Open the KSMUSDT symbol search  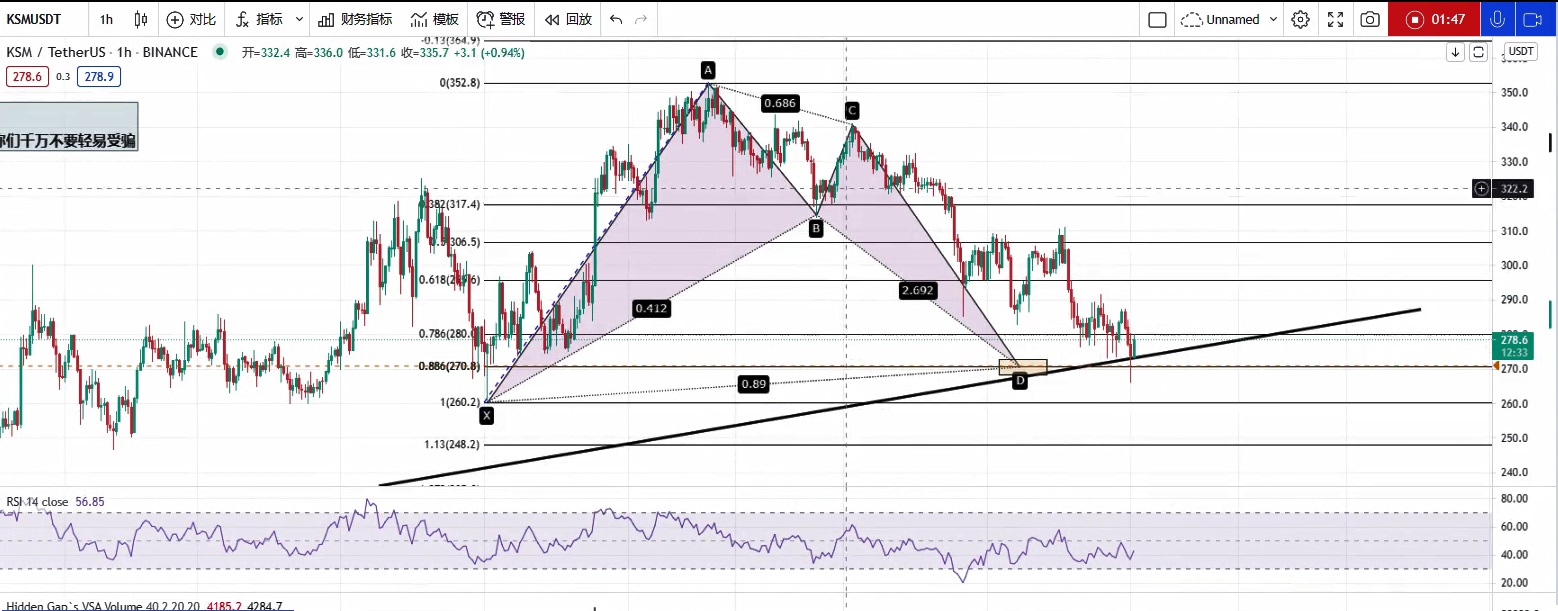(x=34, y=19)
